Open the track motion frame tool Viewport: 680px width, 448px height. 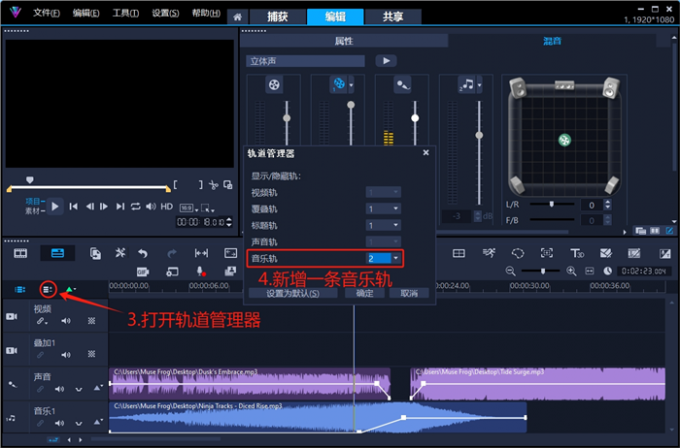tap(546, 253)
